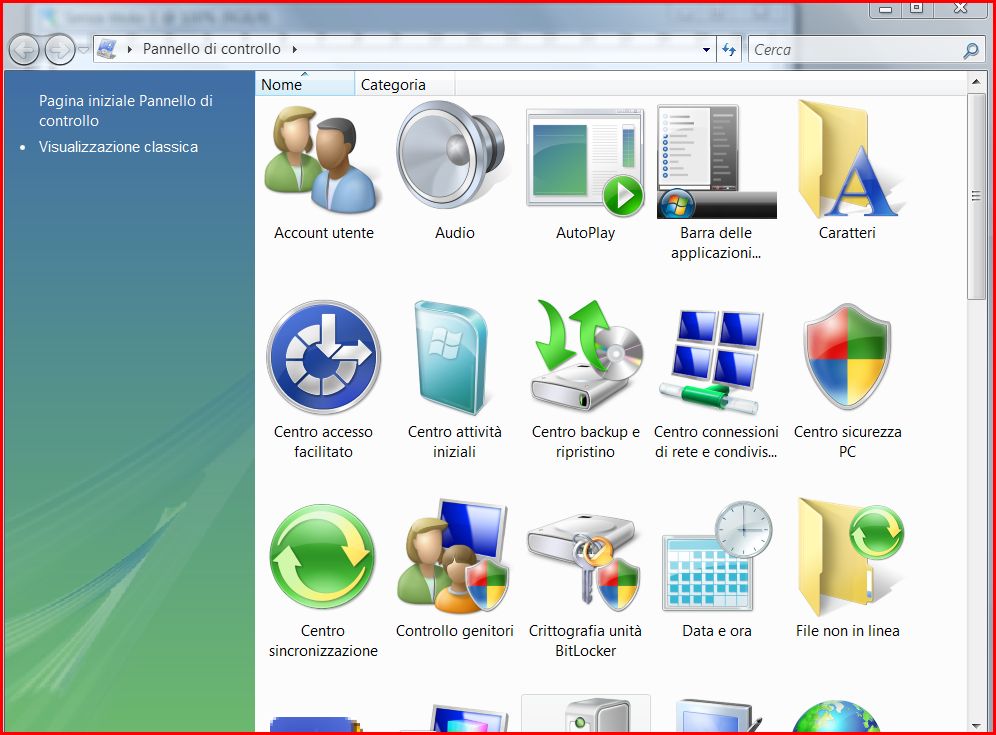This screenshot has width=996, height=735.
Task: Sort items by the Nome column
Action: [x=305, y=84]
